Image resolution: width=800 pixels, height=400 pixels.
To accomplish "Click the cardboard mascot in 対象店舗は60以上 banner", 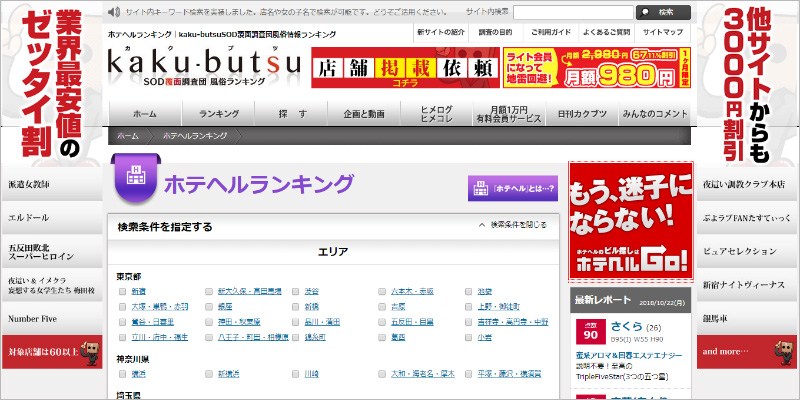I will click(91, 351).
